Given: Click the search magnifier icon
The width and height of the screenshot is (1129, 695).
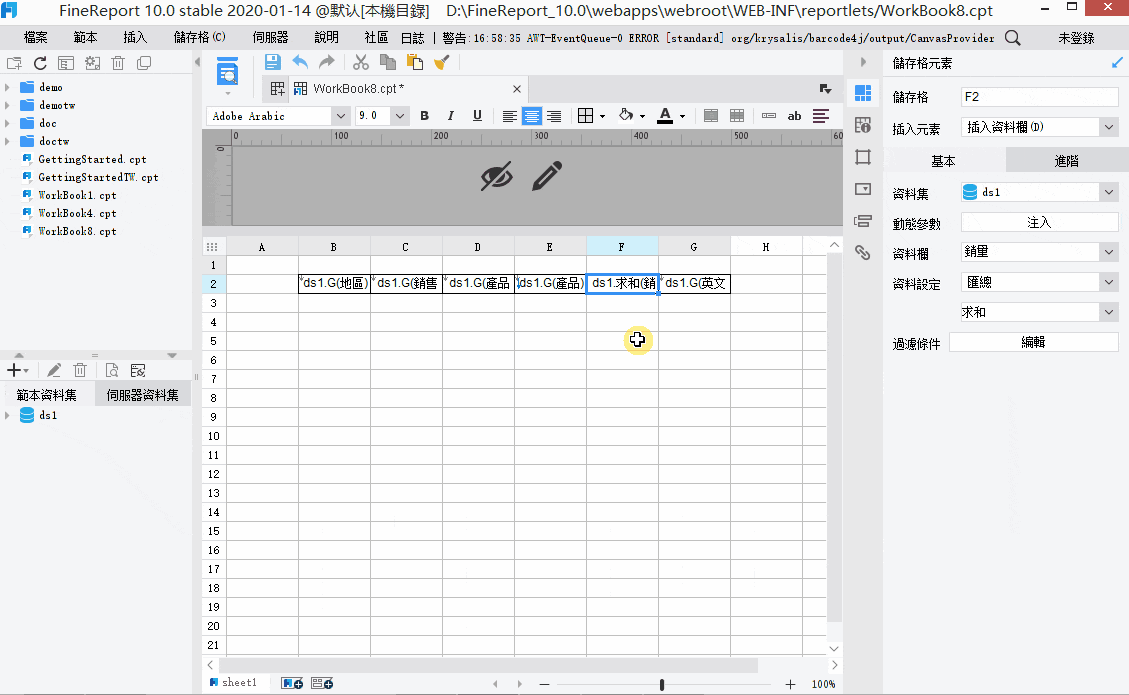Looking at the screenshot, I should [x=1012, y=37].
